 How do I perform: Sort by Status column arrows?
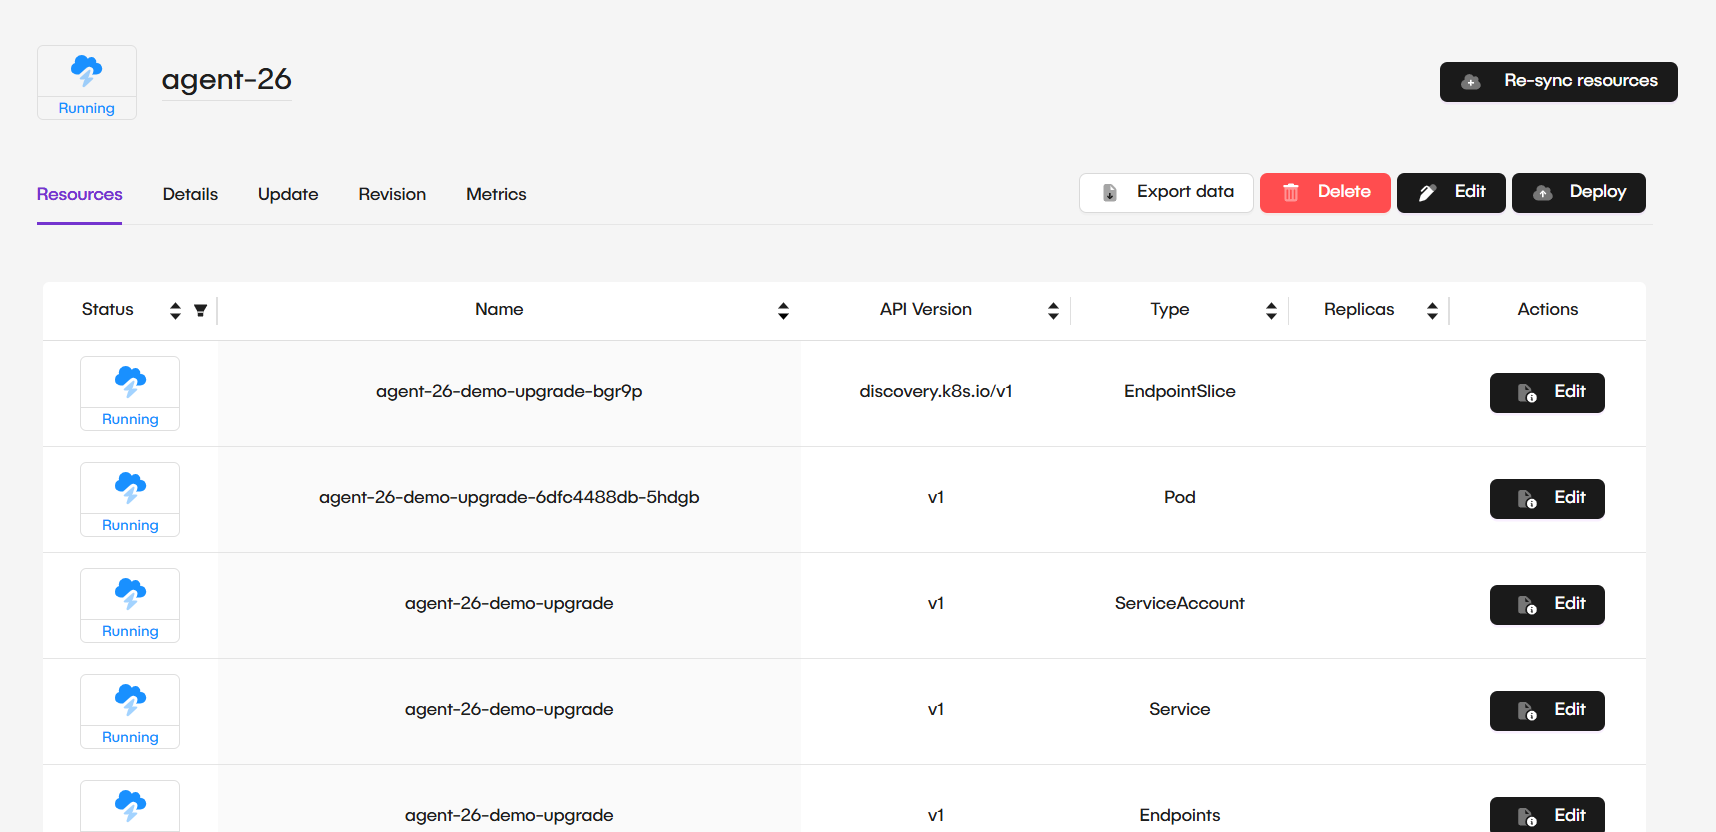point(175,311)
